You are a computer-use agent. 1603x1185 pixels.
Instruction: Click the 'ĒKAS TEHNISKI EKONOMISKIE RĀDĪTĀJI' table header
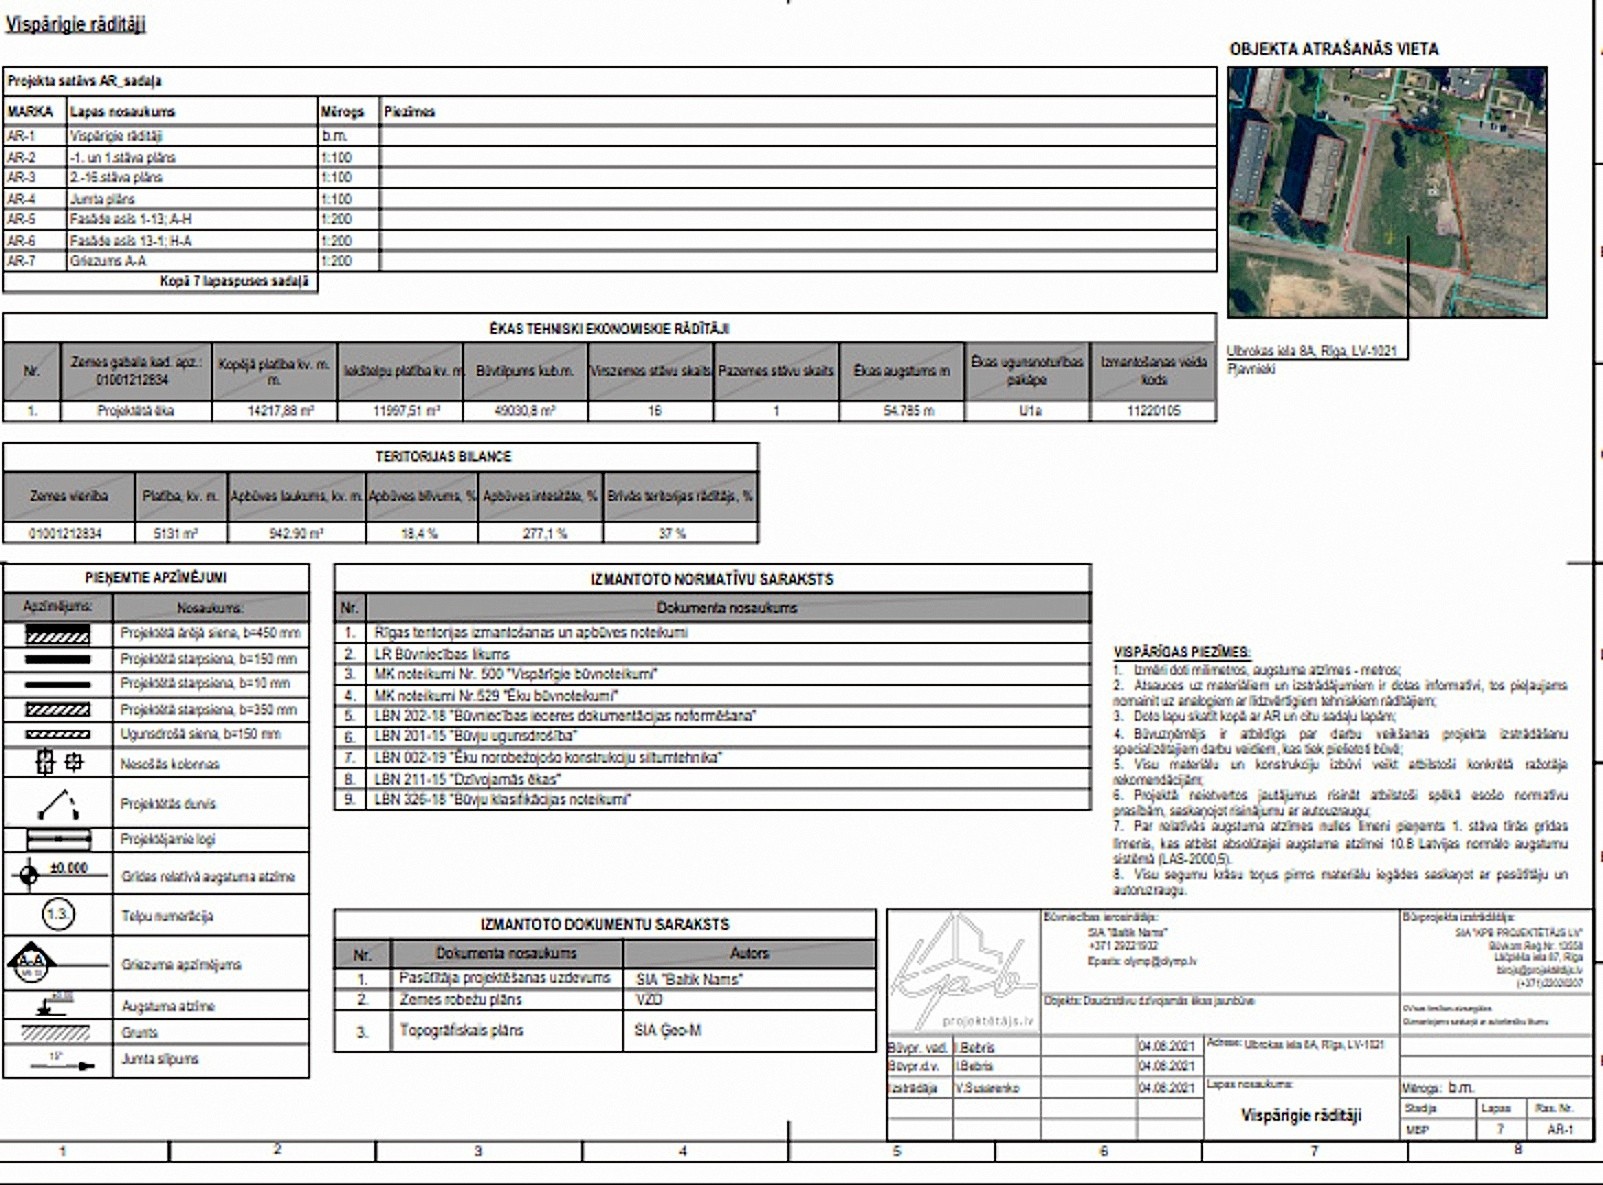click(x=609, y=328)
